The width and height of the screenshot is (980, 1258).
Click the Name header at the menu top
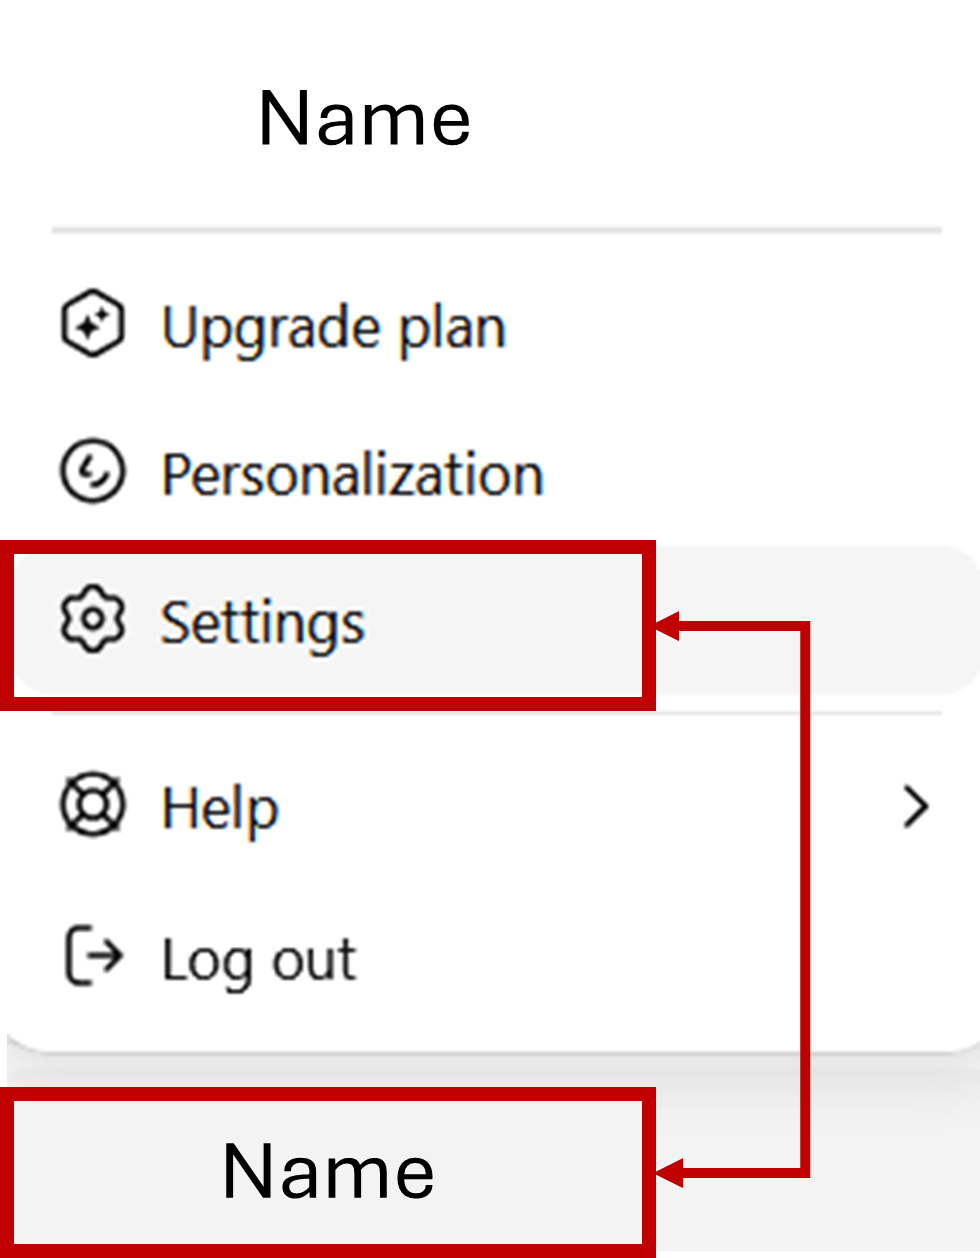(x=364, y=118)
